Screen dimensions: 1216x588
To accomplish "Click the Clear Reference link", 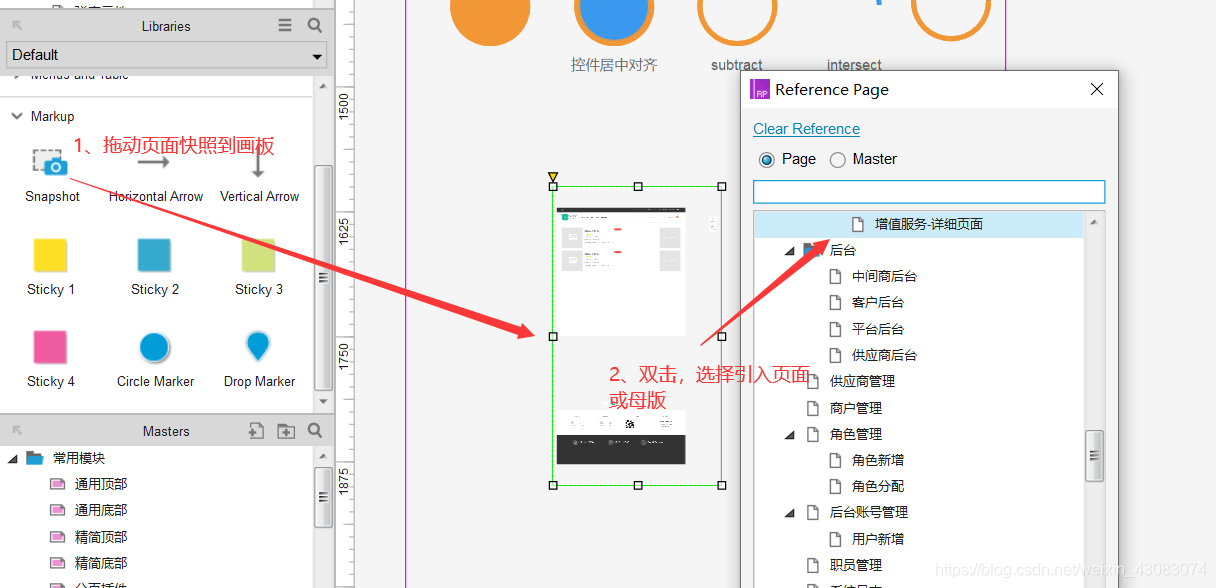I will coord(806,129).
